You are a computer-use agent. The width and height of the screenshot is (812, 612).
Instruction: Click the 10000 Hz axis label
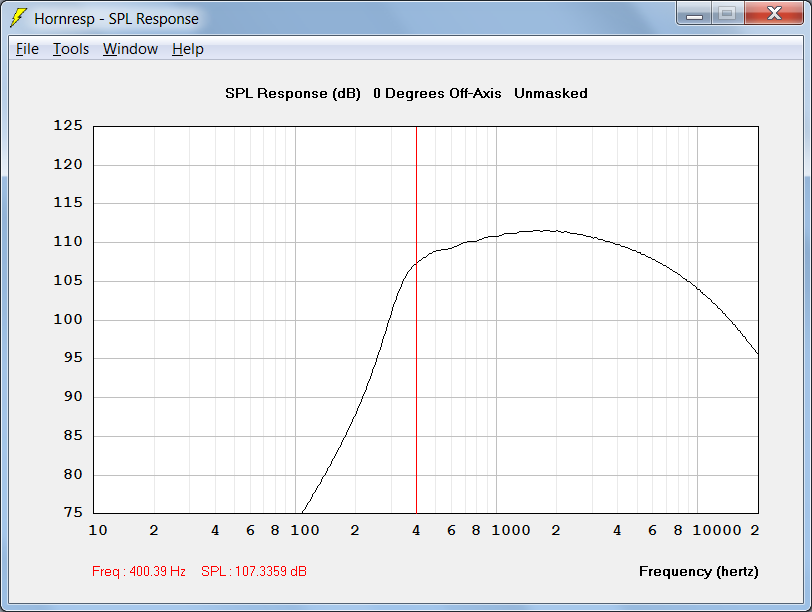[x=717, y=530]
